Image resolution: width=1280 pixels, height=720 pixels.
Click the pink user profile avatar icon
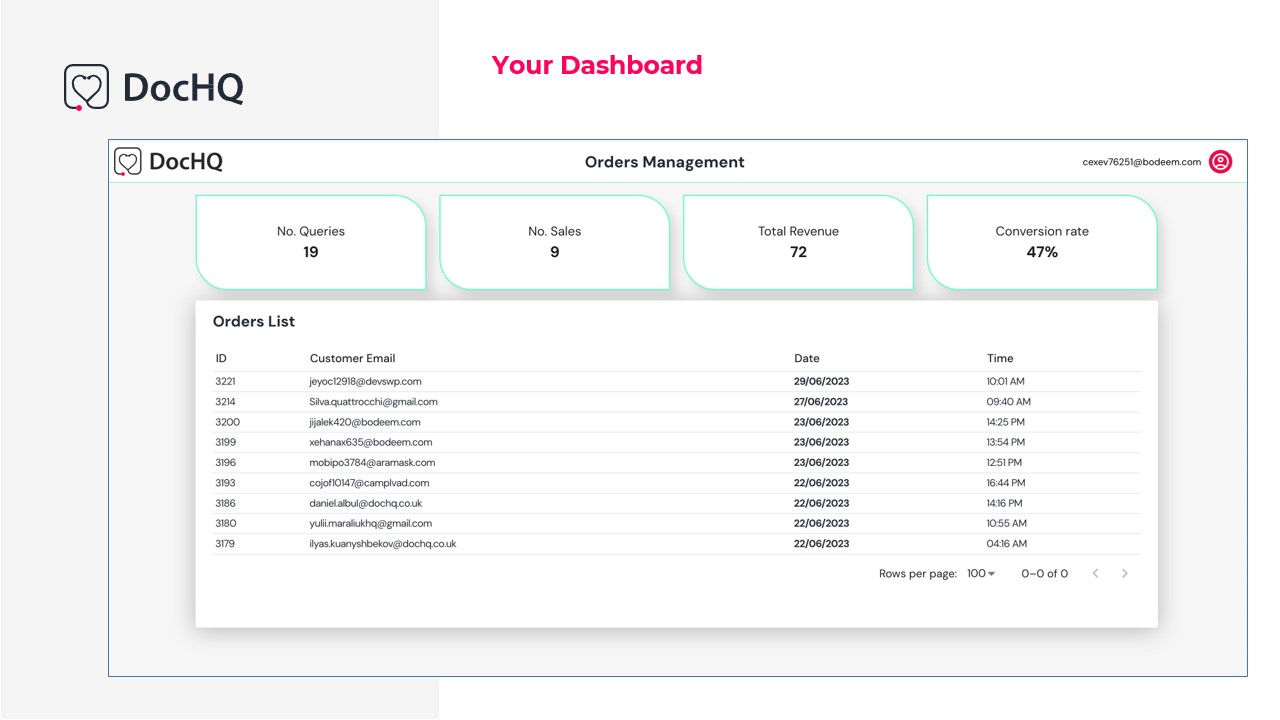pyautogui.click(x=1220, y=162)
